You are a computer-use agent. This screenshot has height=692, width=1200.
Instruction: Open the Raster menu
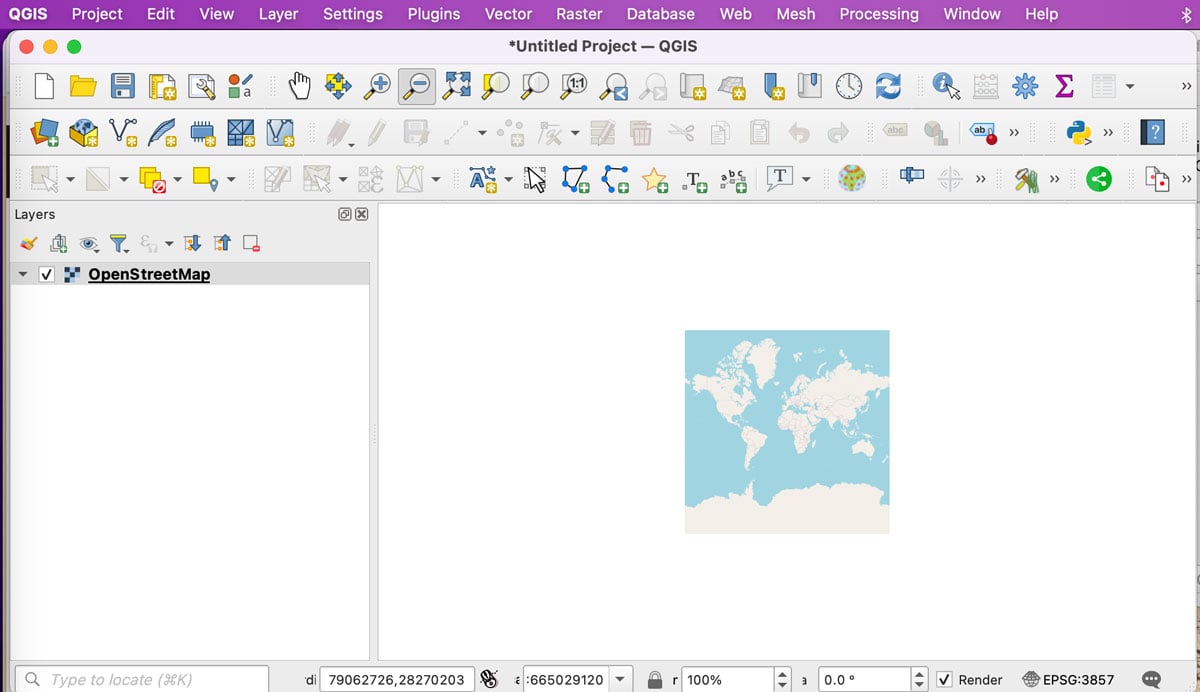point(579,14)
